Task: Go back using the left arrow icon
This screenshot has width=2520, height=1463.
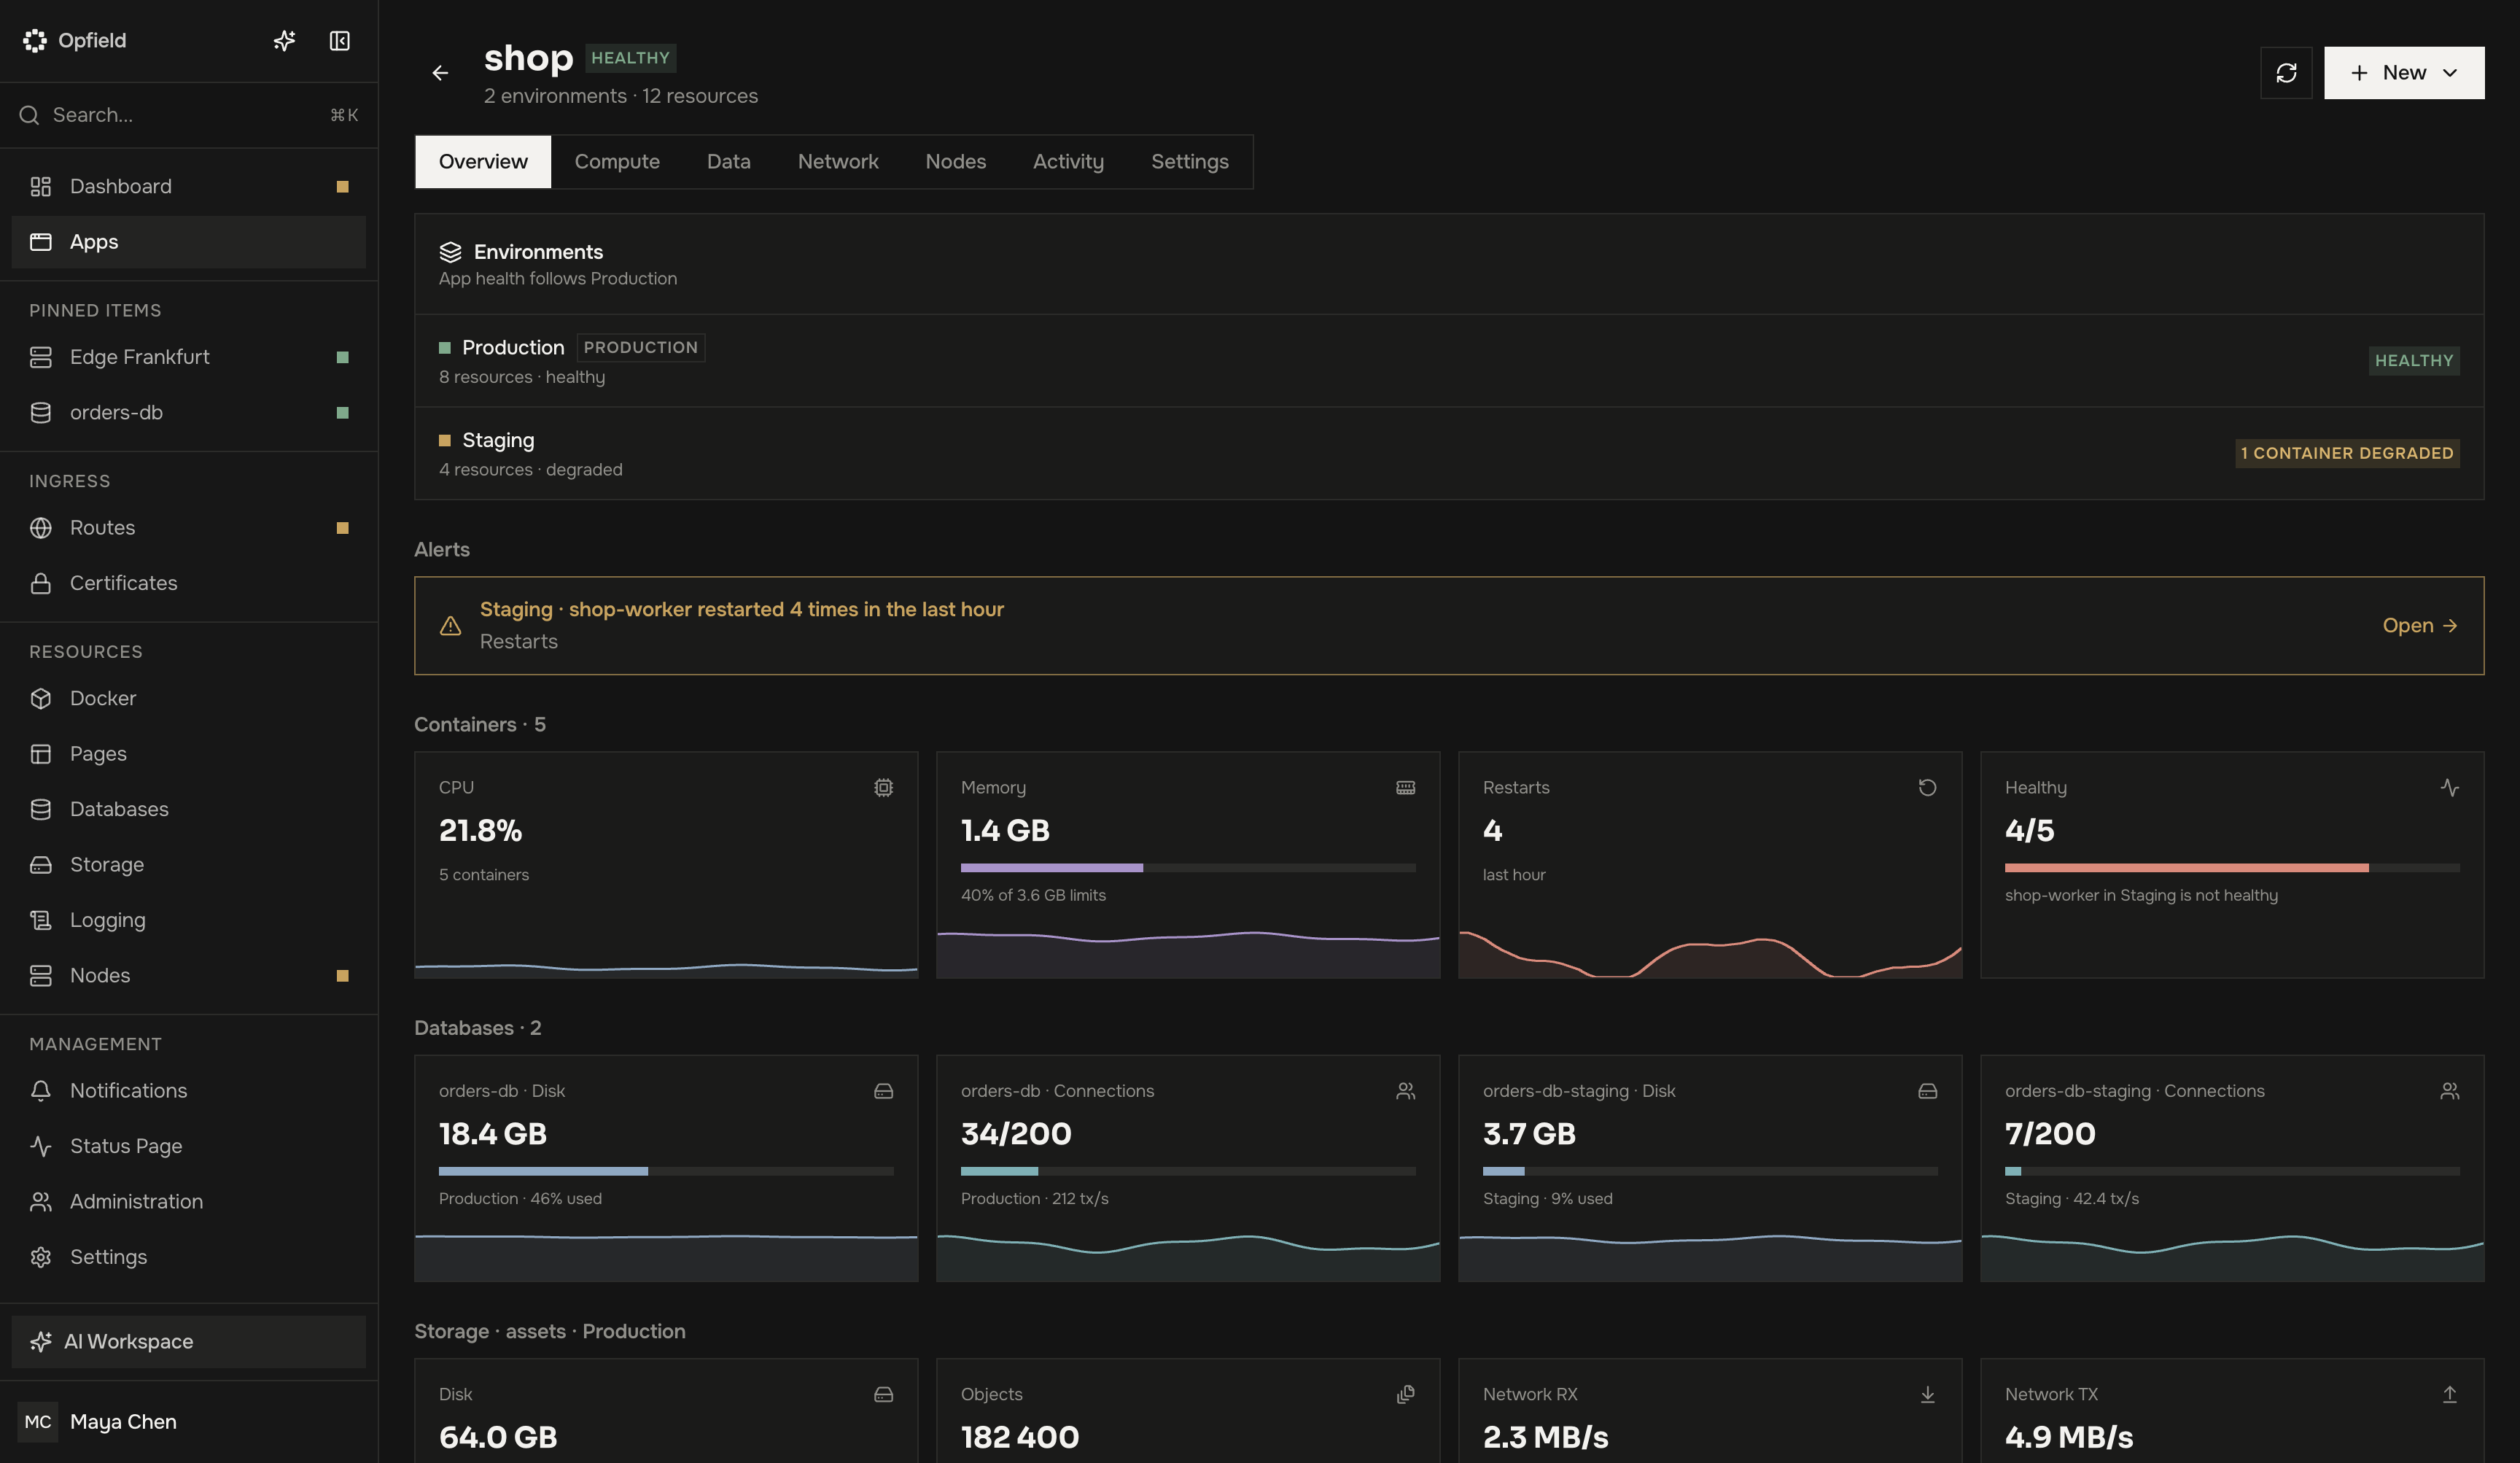Action: point(440,73)
